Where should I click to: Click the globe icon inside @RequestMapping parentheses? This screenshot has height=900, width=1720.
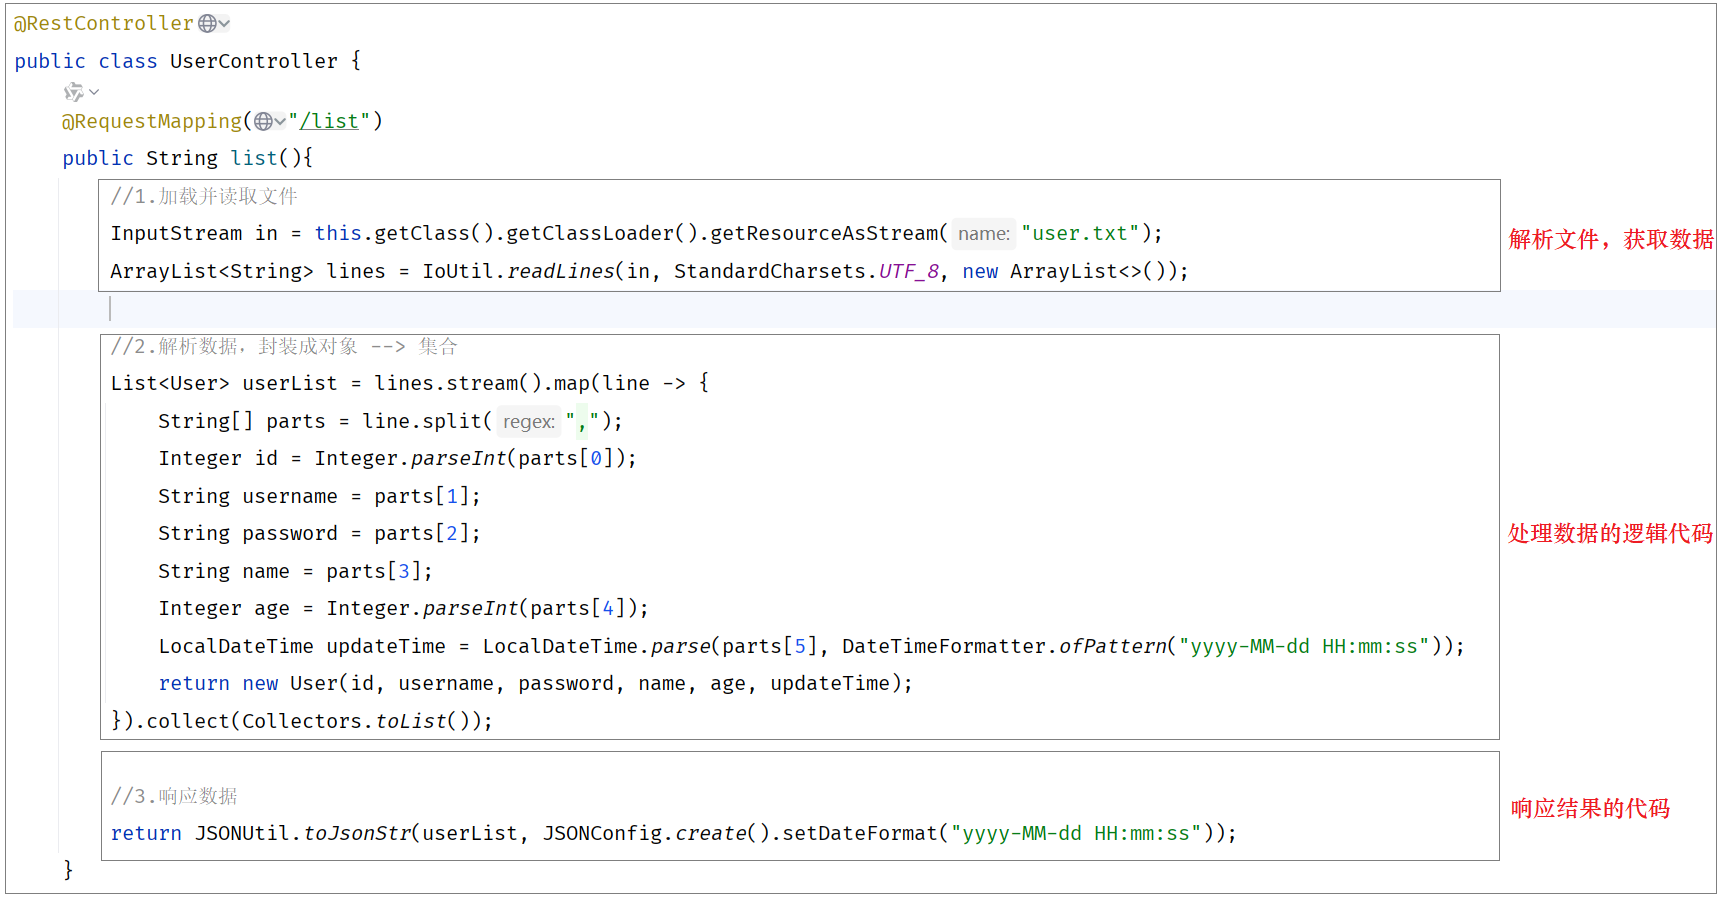tap(263, 121)
